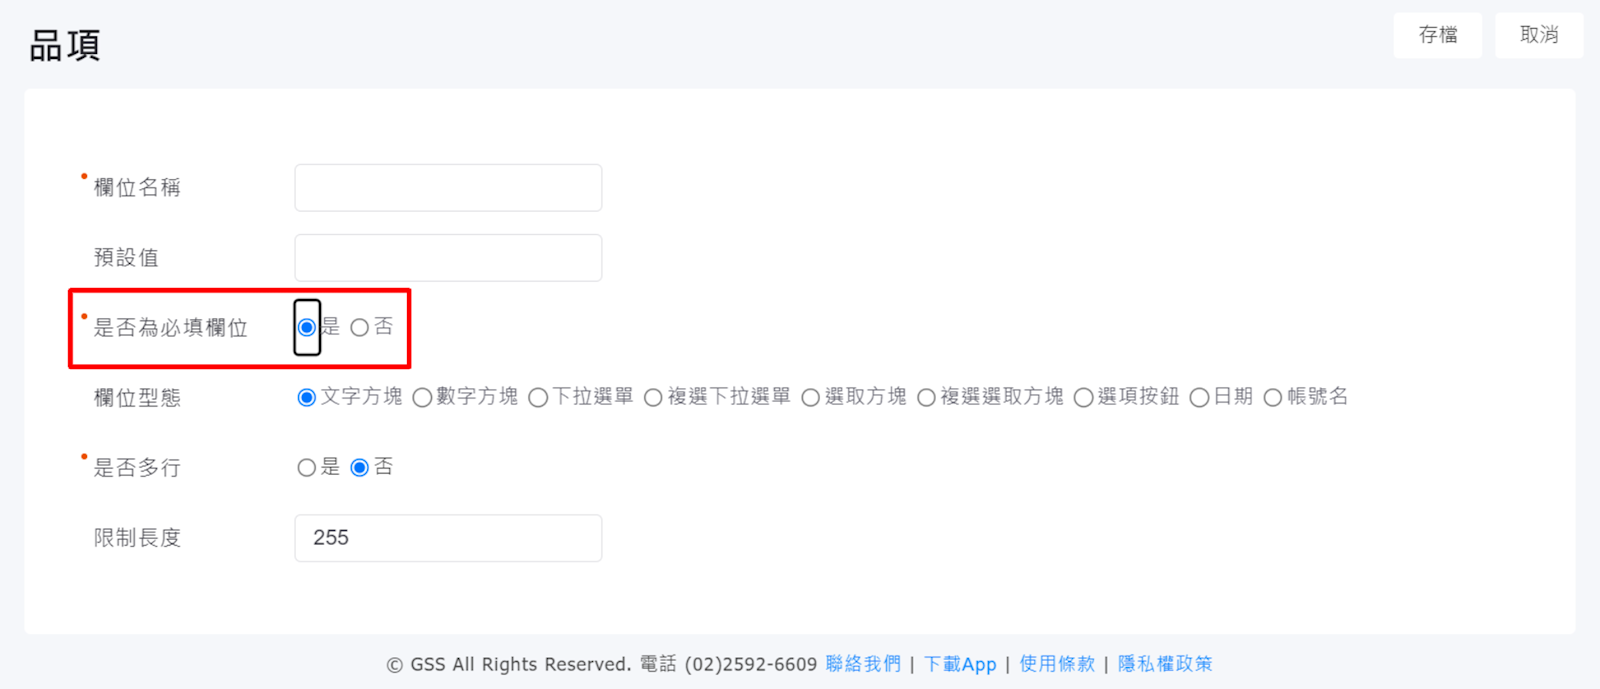Click the 預設值 input field
The width and height of the screenshot is (1600, 689).
pyautogui.click(x=448, y=258)
